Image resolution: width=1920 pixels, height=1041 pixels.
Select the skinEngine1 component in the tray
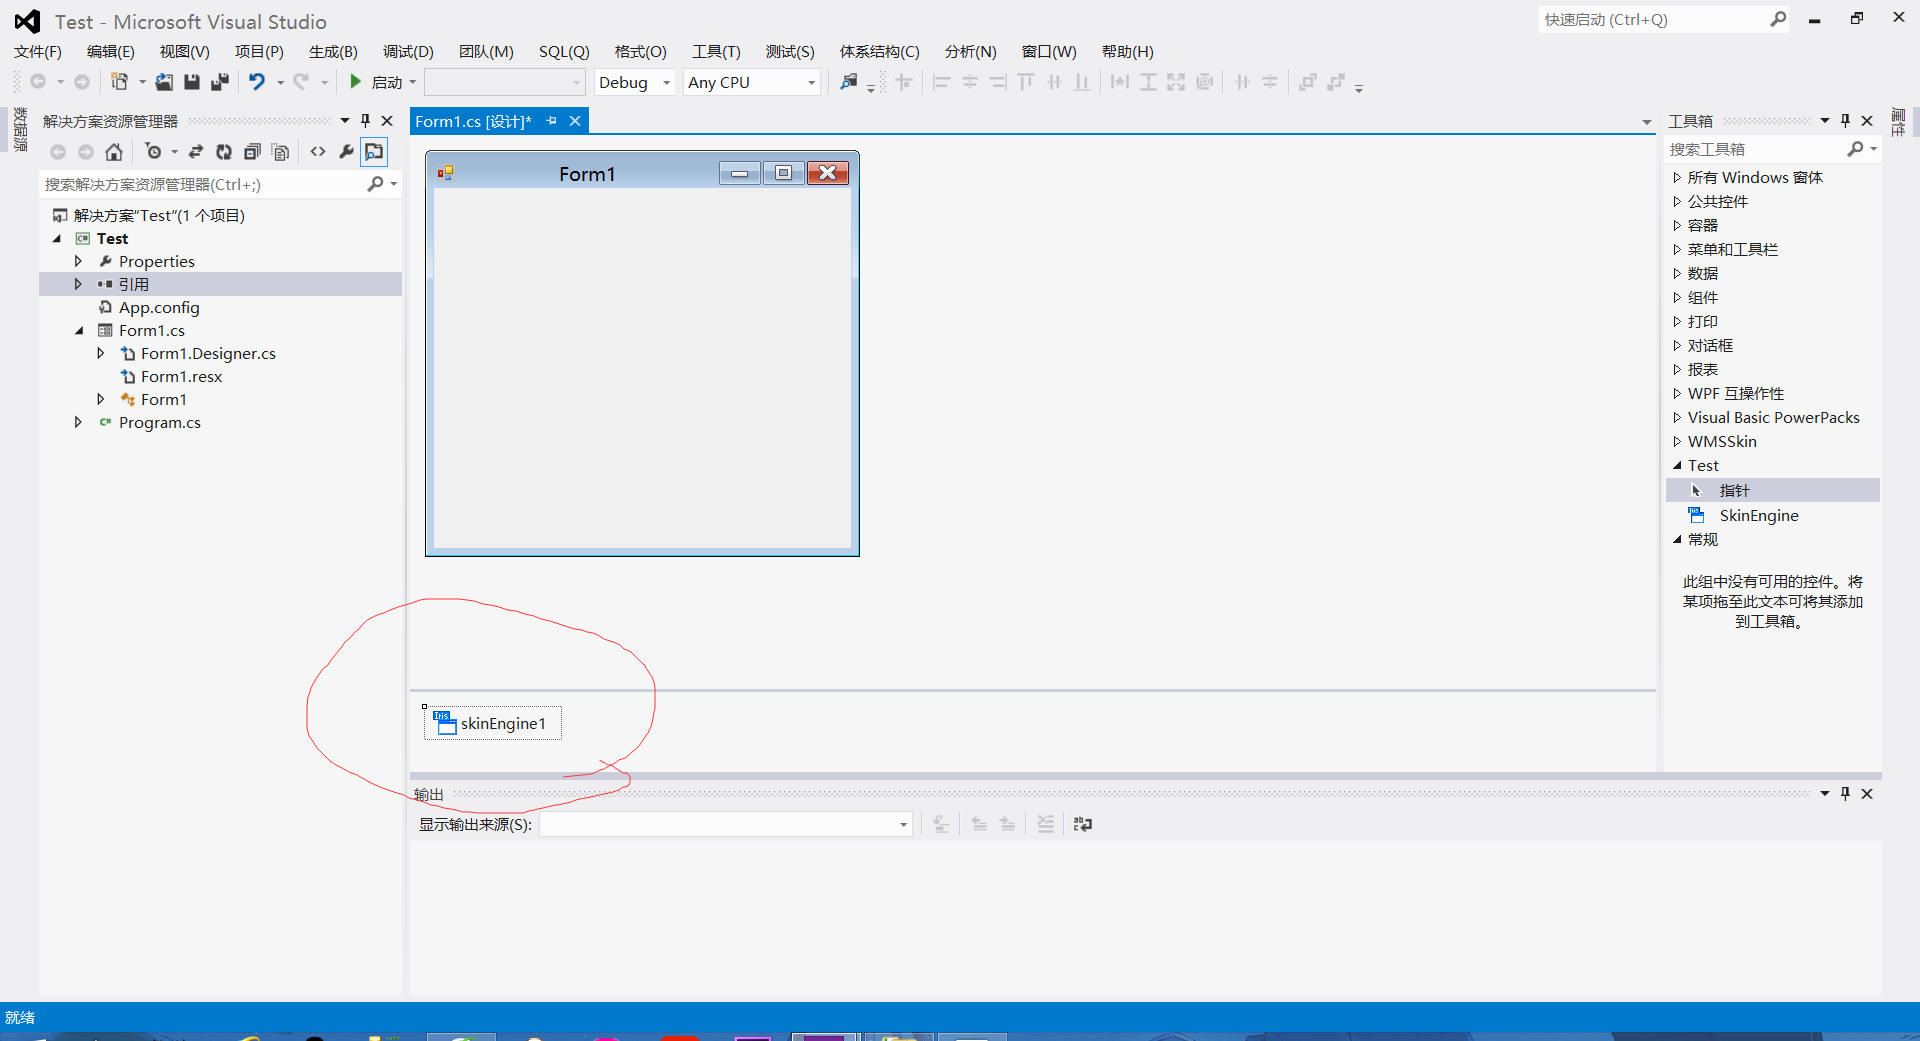tap(492, 723)
